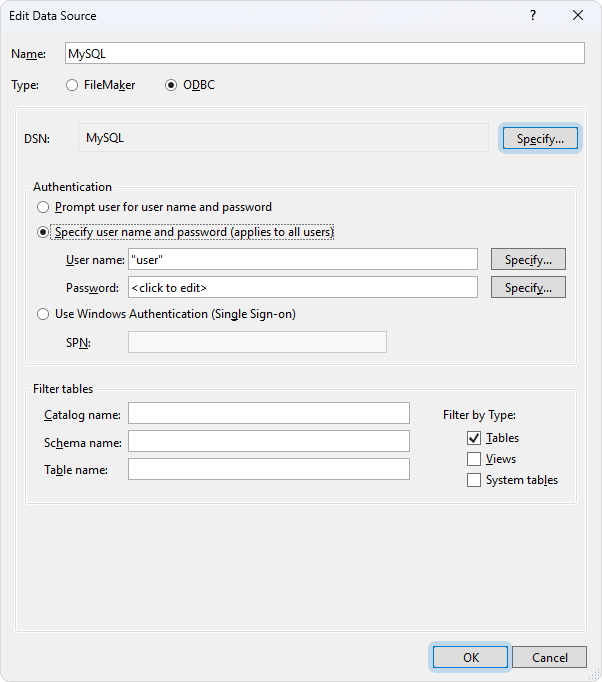Viewport: 602px width, 682px height.
Task: Confirm with the OK button
Action: pyautogui.click(x=470, y=657)
